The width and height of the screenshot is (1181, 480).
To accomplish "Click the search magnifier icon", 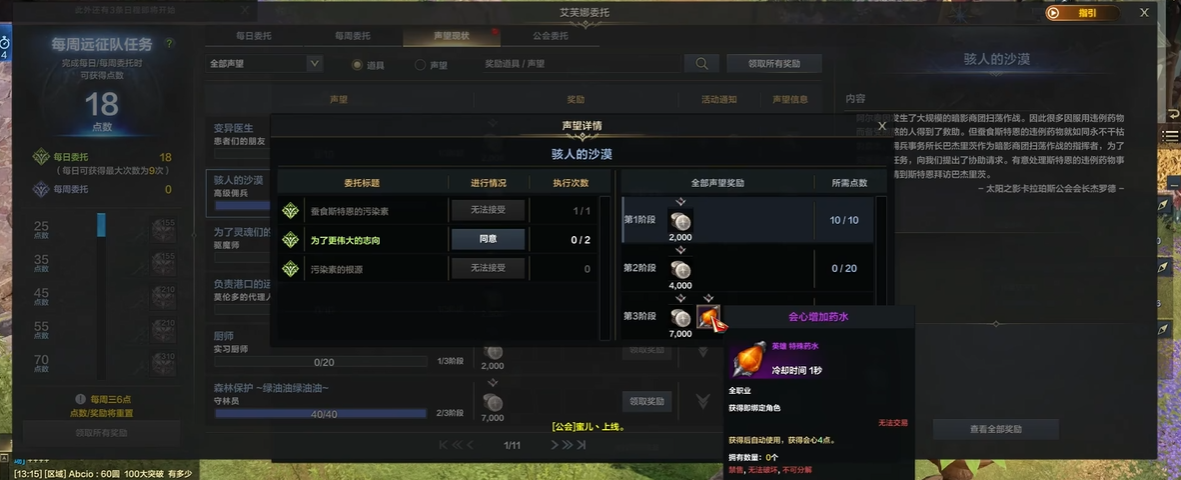I will (x=701, y=64).
